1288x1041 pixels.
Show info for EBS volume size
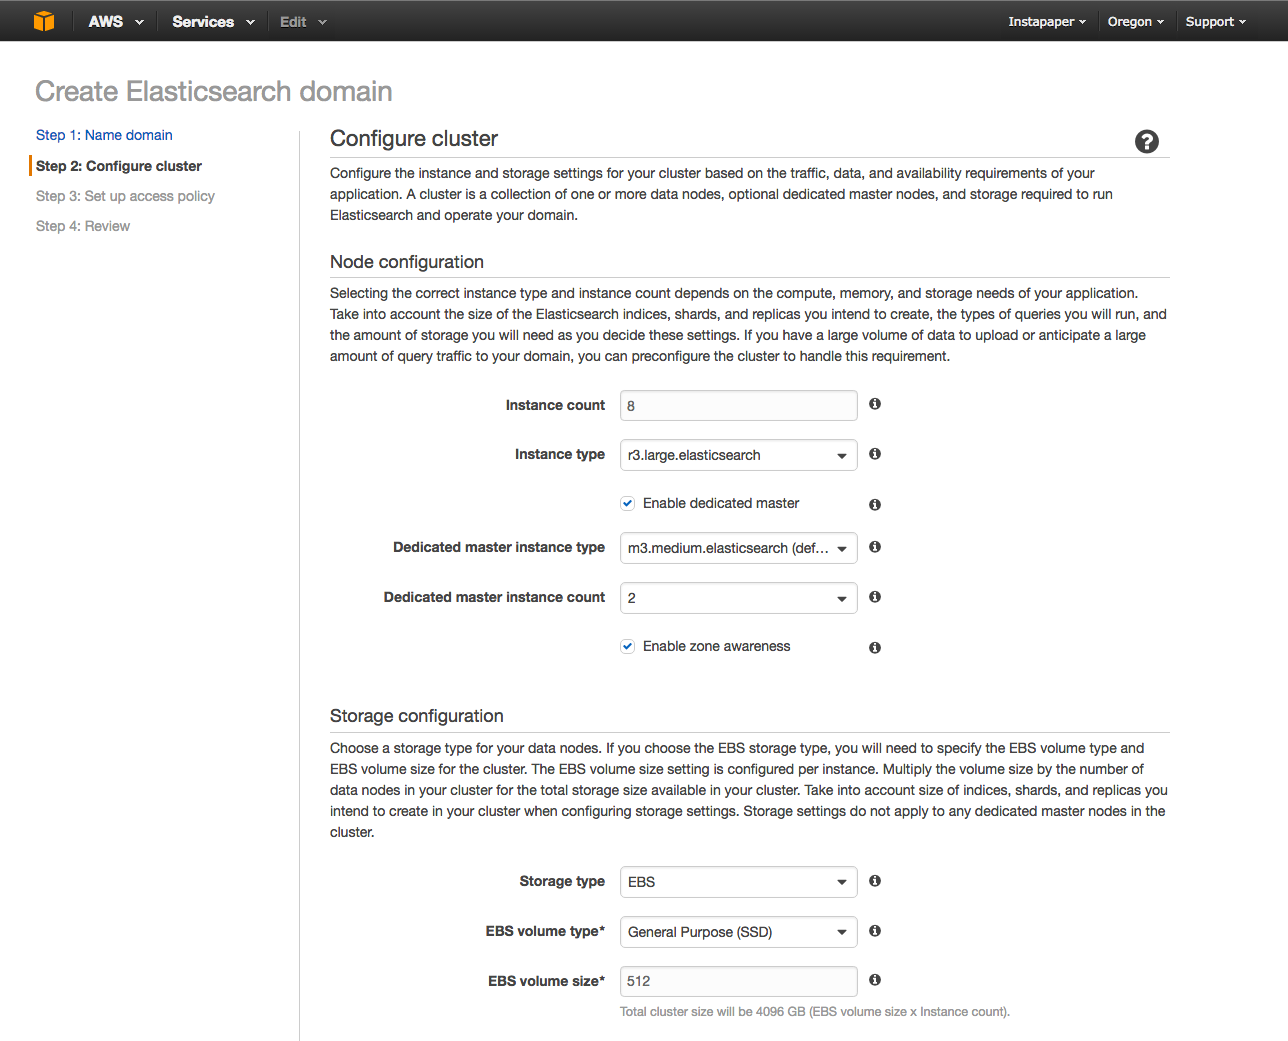pyautogui.click(x=875, y=980)
